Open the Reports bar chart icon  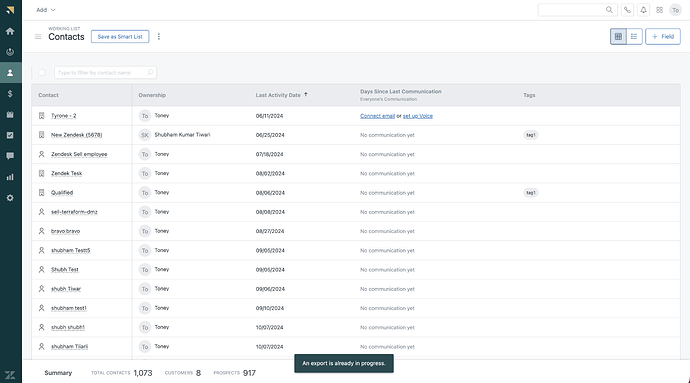[10, 177]
